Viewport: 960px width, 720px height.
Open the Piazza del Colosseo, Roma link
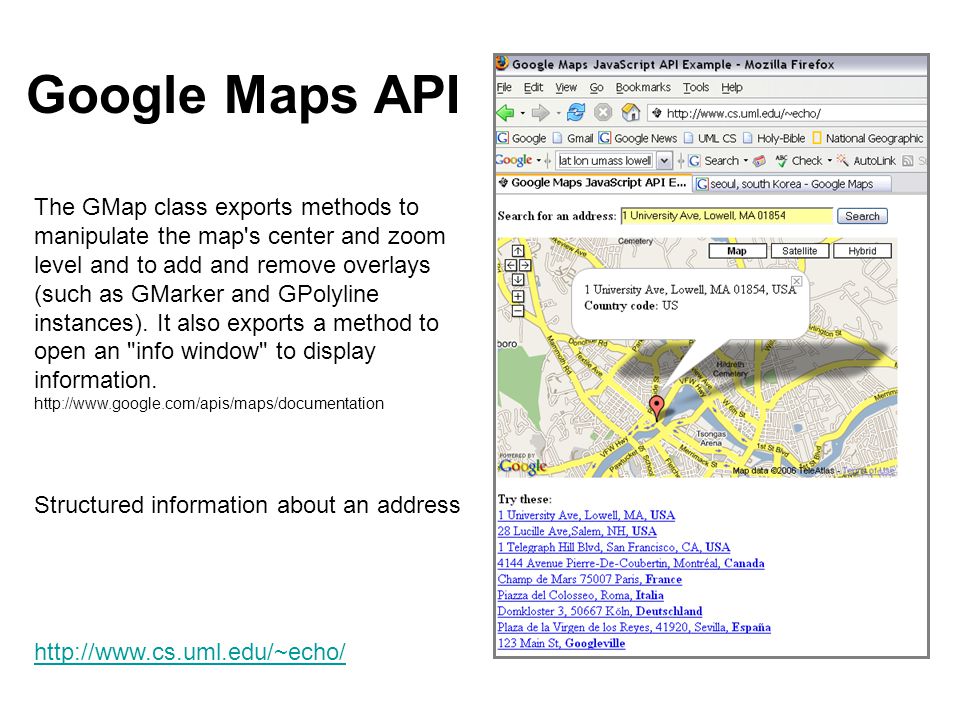point(580,595)
